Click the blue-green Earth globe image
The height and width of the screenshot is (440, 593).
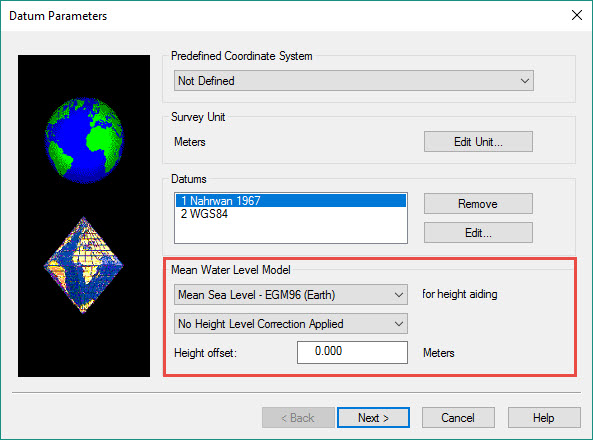(84, 140)
